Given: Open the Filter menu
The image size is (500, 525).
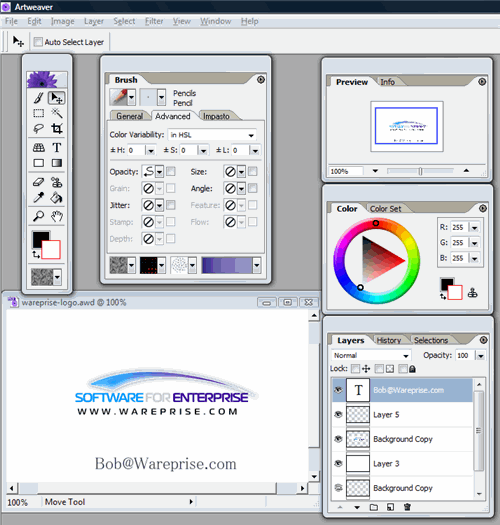Looking at the screenshot, I should click(x=154, y=21).
